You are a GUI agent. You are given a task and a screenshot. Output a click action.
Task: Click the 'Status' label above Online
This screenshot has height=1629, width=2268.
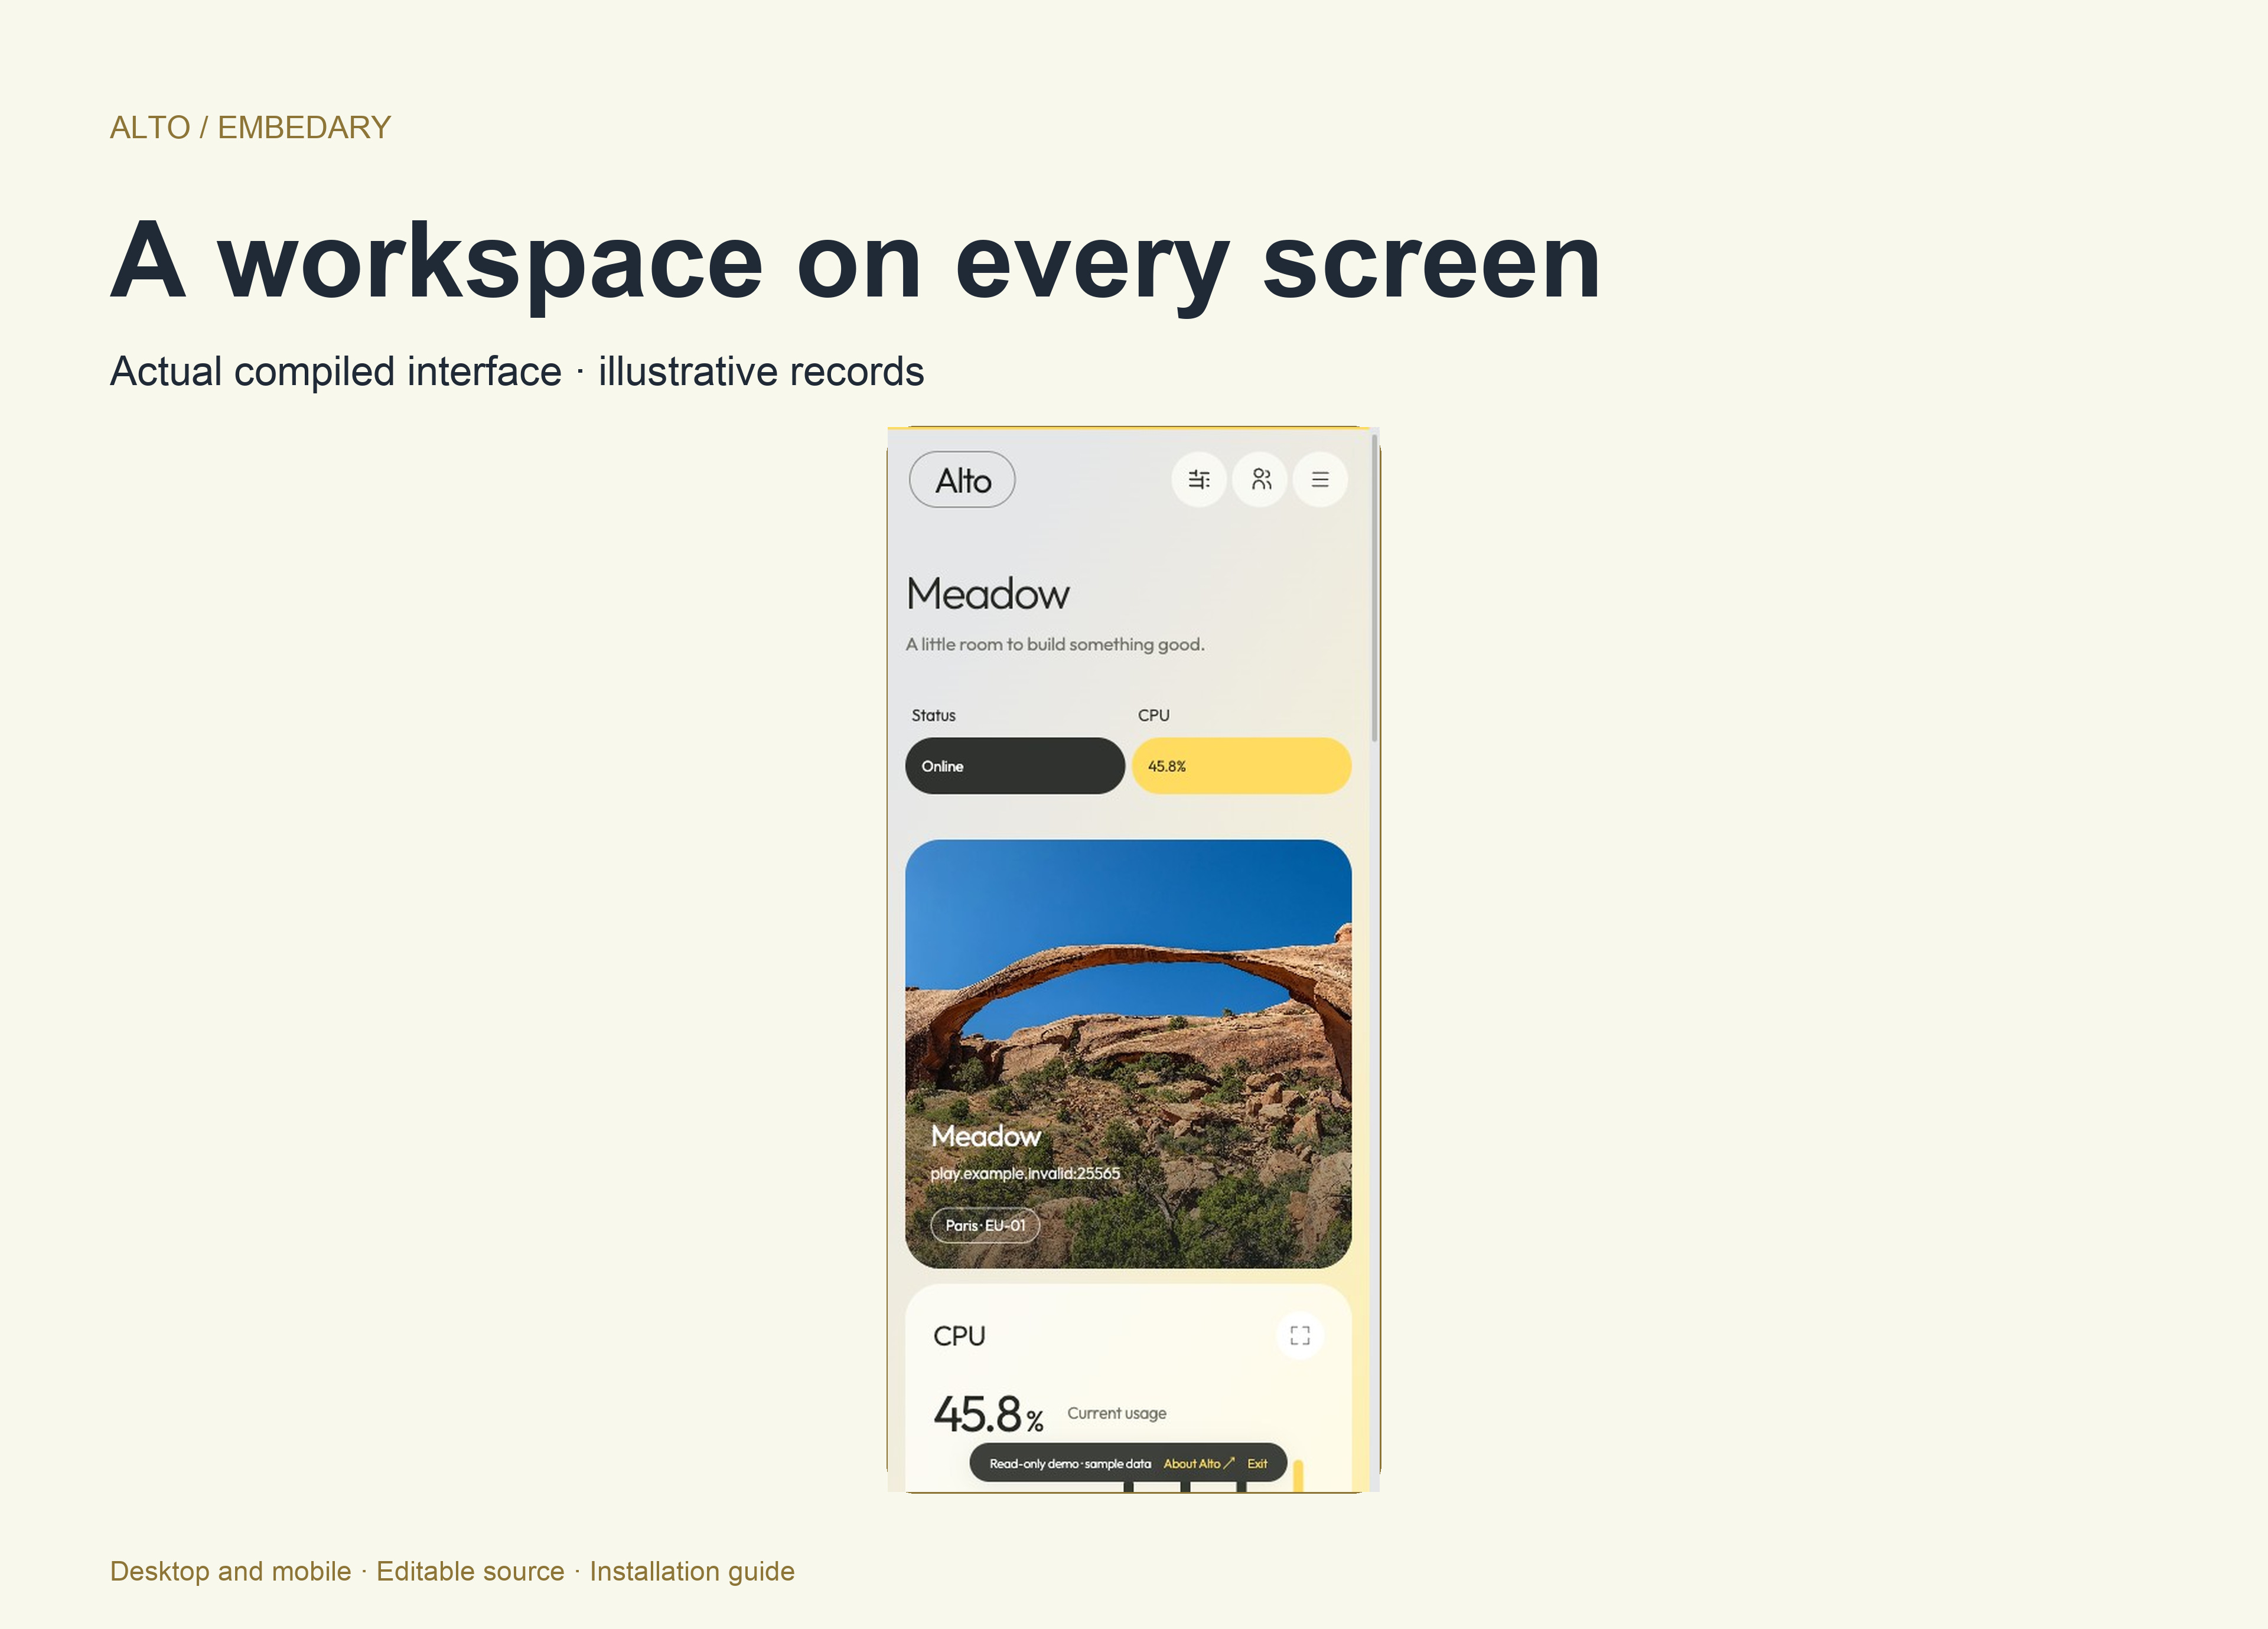(933, 715)
